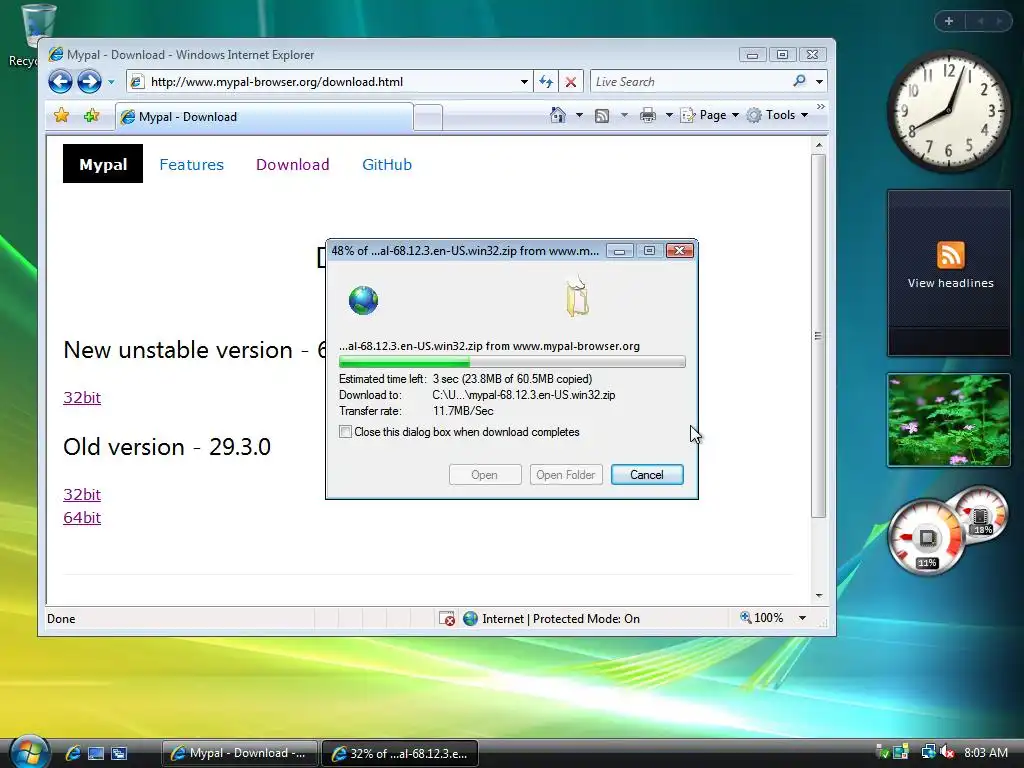Click the 32bit link under New unstable version
This screenshot has height=768, width=1024.
coord(82,398)
